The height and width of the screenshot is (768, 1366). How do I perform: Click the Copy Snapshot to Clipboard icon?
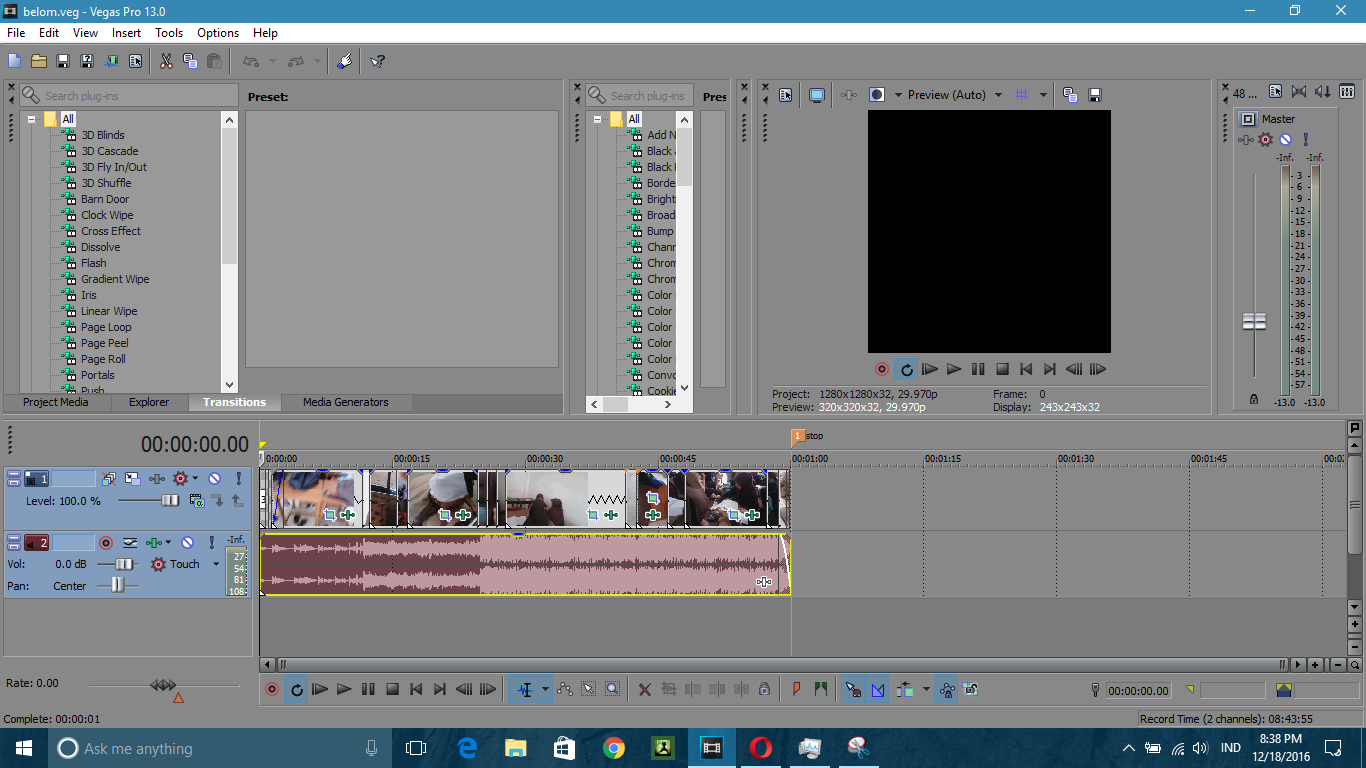1068,94
